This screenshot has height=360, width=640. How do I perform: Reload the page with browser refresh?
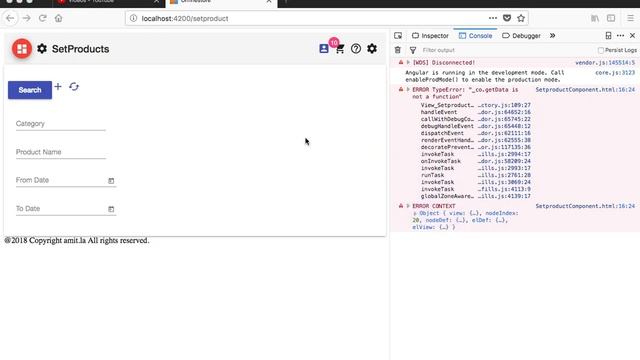[42, 18]
